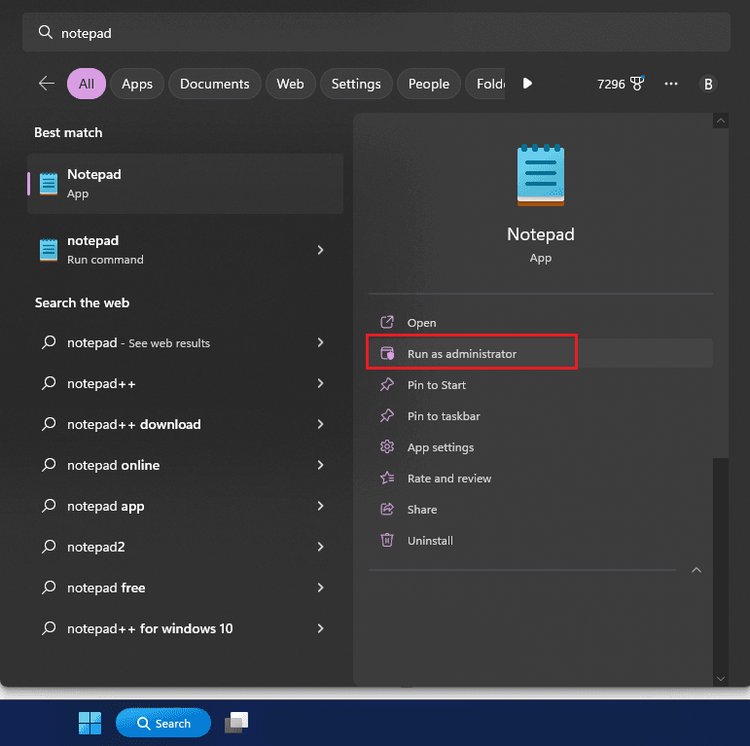
Task: Collapse the actions list with up chevron
Action: pos(696,570)
